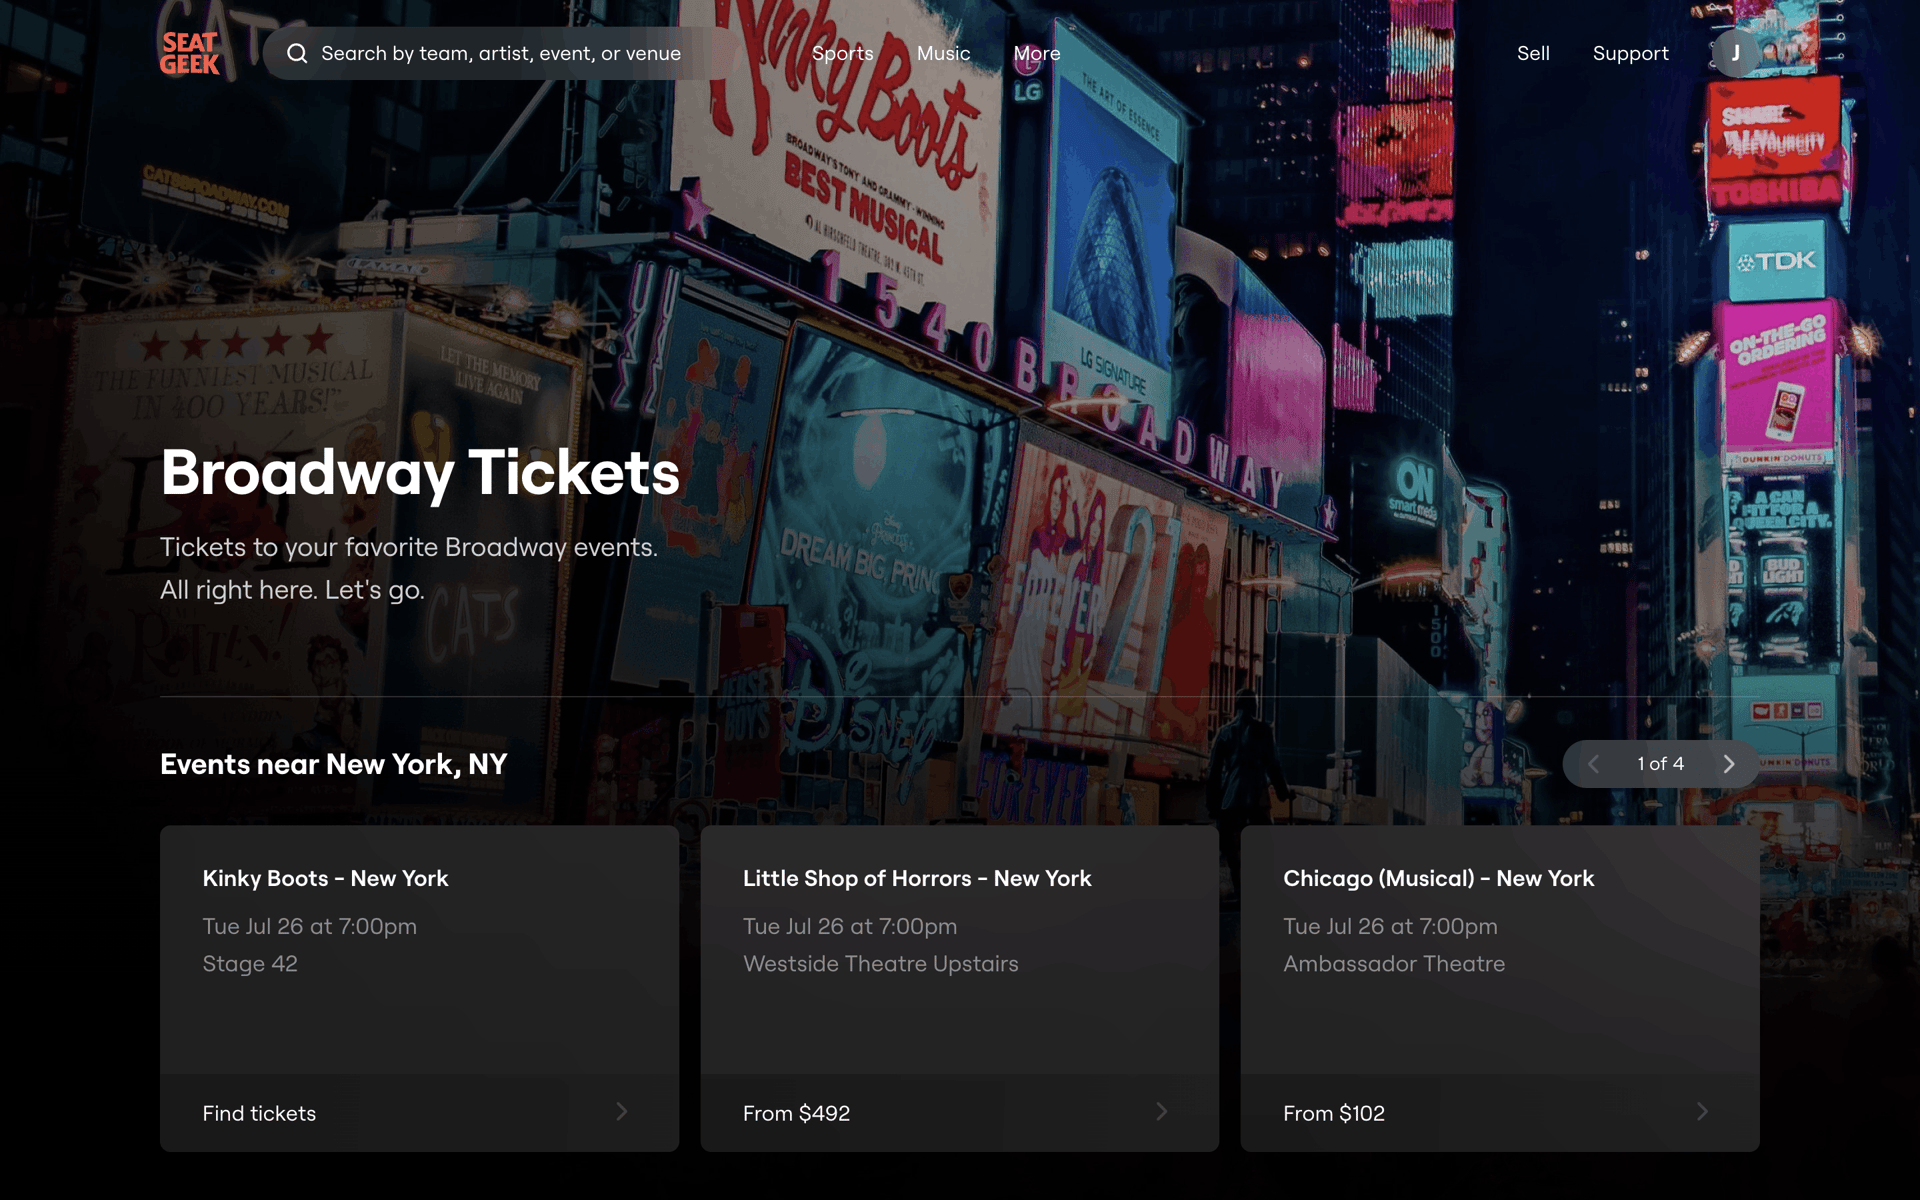This screenshot has height=1200, width=1920.
Task: Click chevron on Chicago (Musical) card
Action: [1702, 1112]
